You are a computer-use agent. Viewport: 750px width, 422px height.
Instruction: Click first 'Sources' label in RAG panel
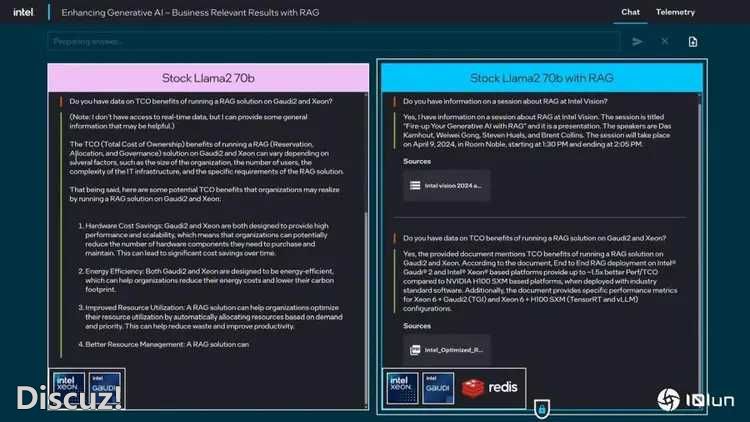click(417, 161)
